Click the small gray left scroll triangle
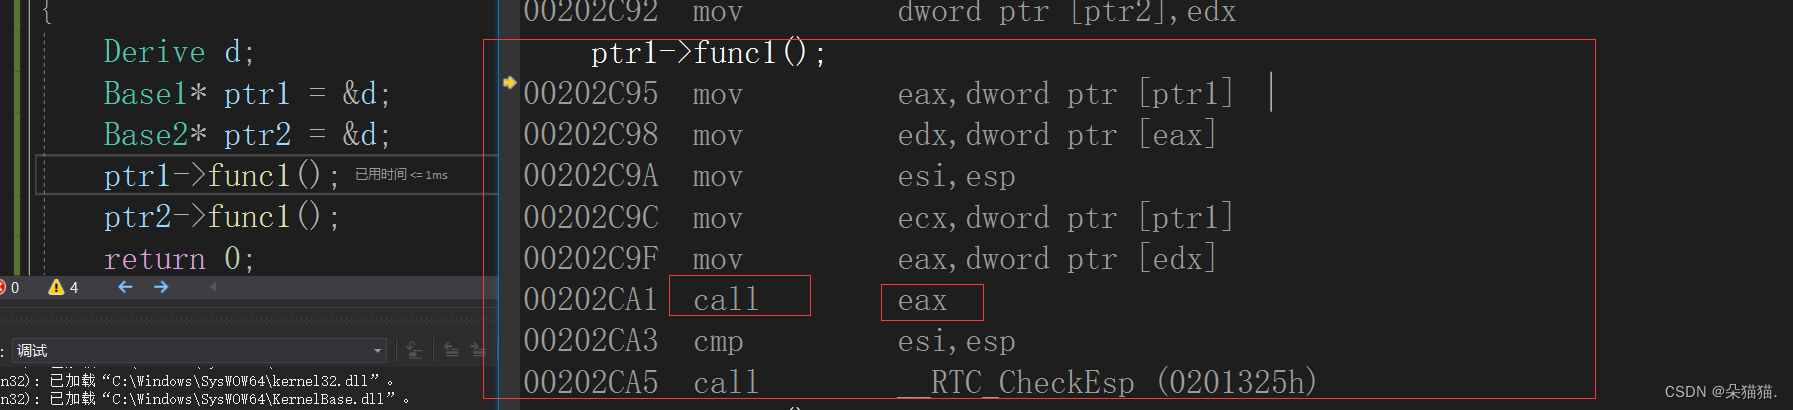The width and height of the screenshot is (1793, 410). [212, 287]
